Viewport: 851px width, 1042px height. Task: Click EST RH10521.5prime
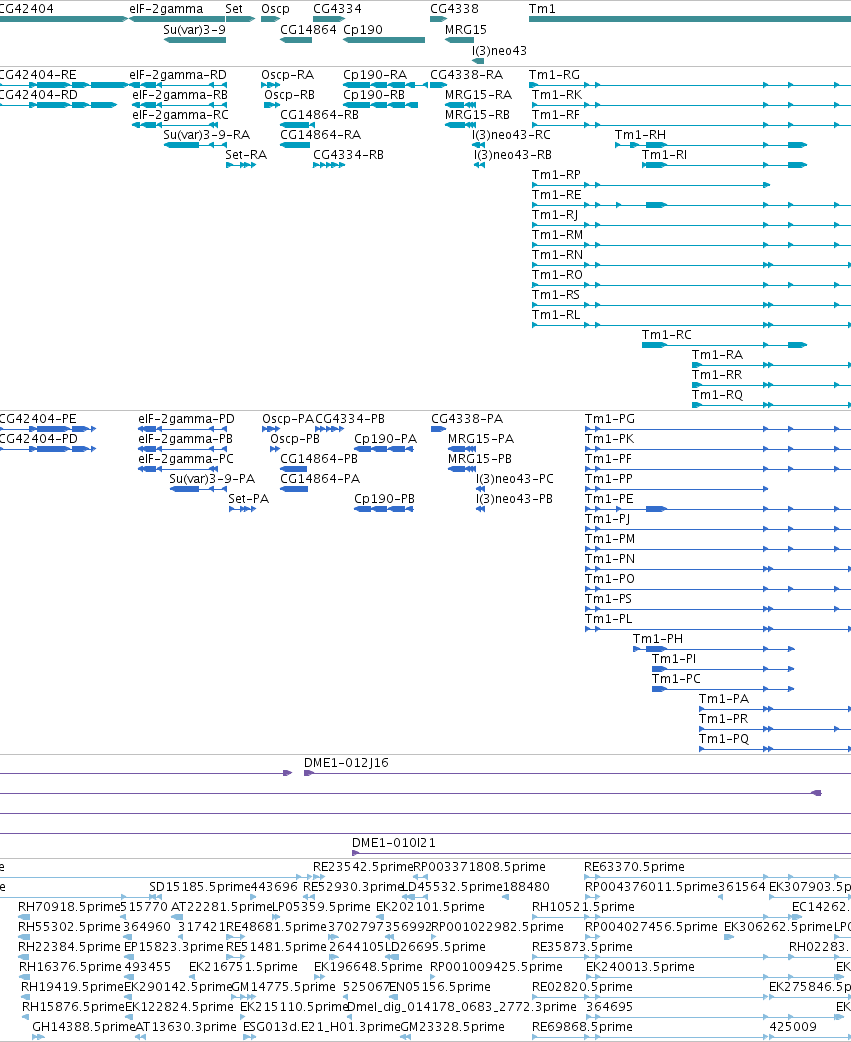pyautogui.click(x=583, y=907)
